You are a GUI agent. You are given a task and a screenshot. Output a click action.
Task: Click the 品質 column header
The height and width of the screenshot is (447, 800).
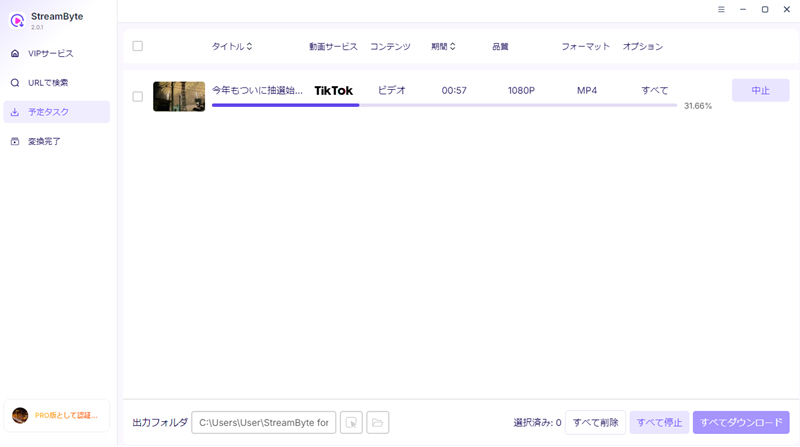[x=501, y=46]
